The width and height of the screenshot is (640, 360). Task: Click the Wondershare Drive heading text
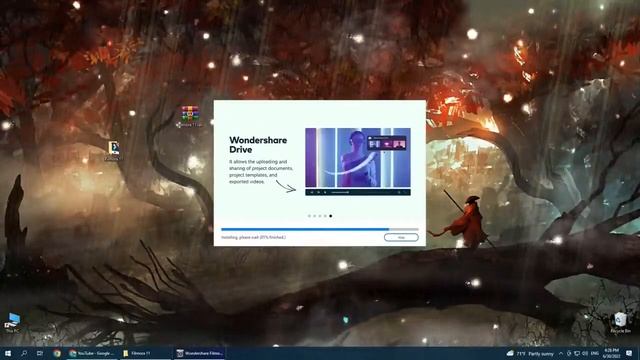pos(258,145)
